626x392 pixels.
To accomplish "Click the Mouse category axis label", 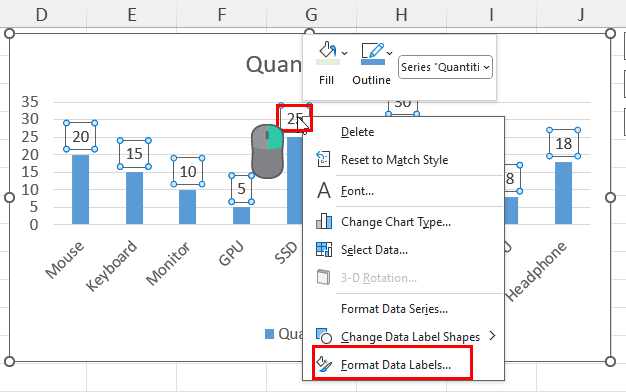I will pos(65,259).
